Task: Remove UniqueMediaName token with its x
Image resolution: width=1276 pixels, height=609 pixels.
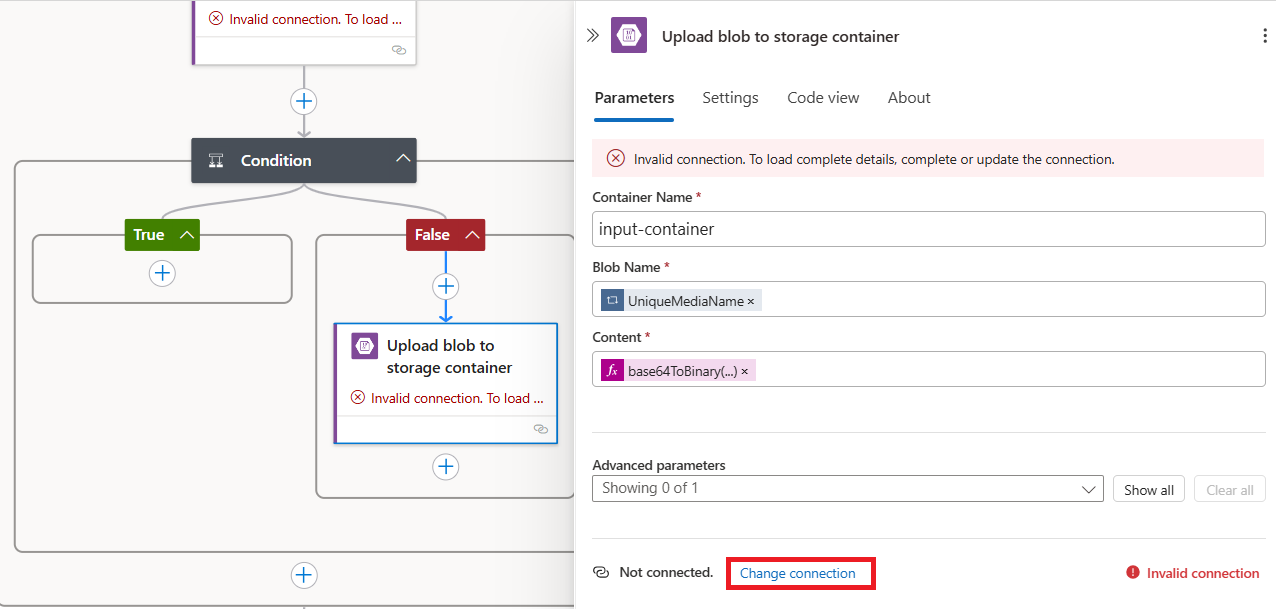Action: pyautogui.click(x=751, y=301)
